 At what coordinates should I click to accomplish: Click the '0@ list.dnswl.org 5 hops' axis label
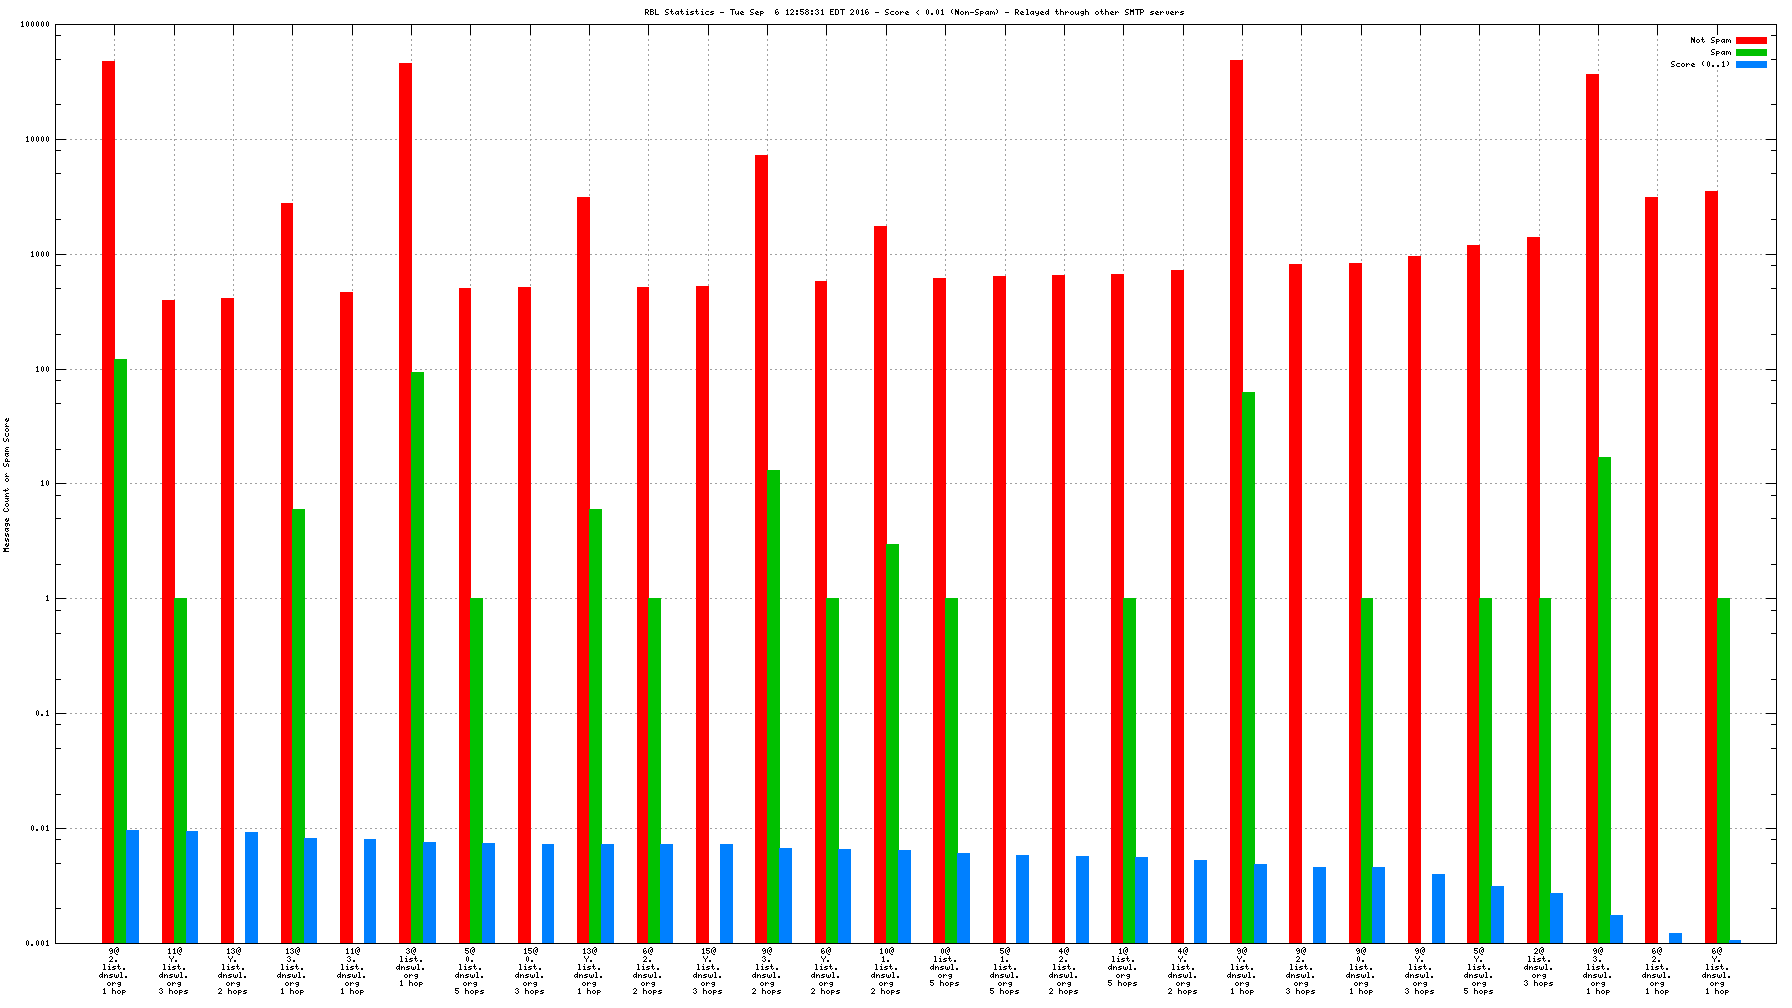pos(945,967)
